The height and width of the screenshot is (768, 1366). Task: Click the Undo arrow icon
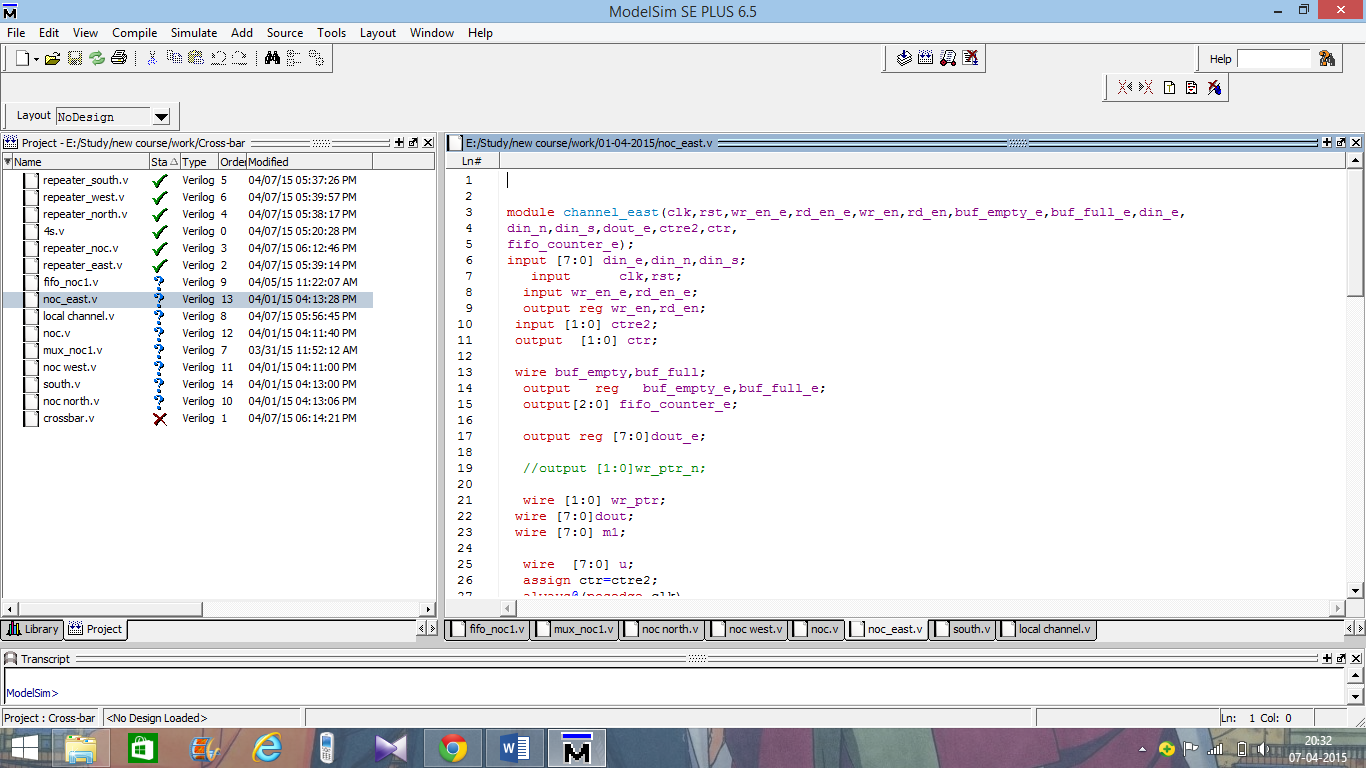click(x=217, y=59)
